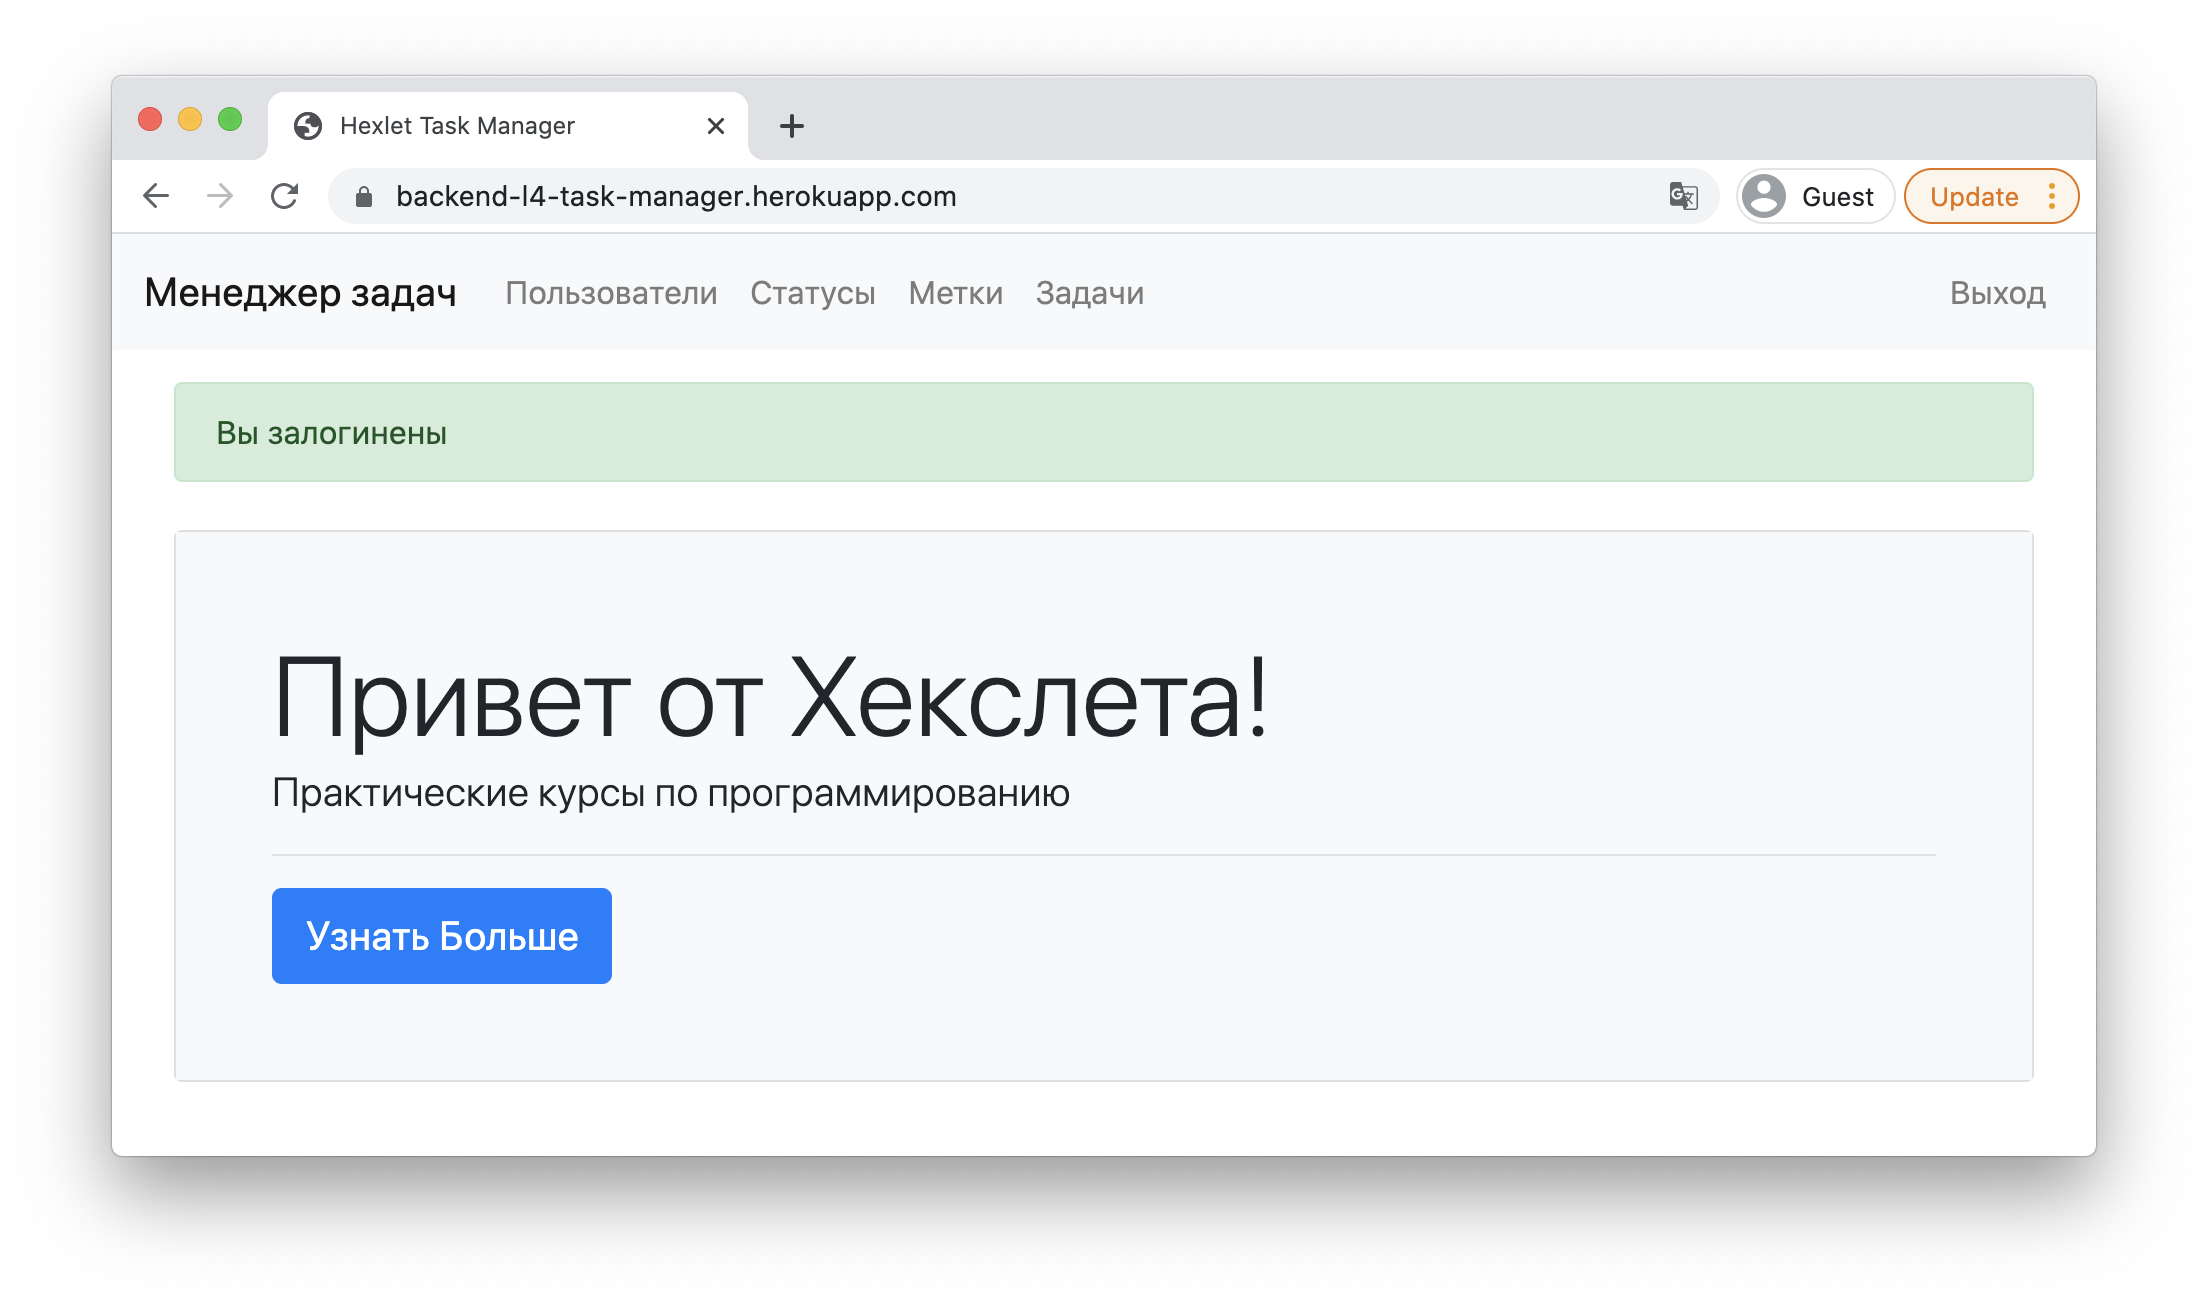Open the browser three-dot menu

coord(2052,196)
